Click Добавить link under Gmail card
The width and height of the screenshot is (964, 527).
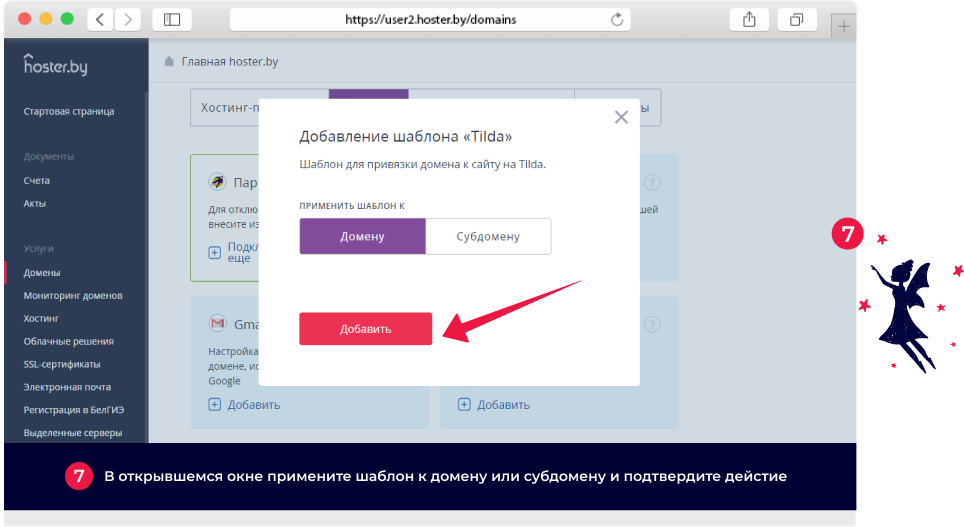pyautogui.click(x=254, y=405)
